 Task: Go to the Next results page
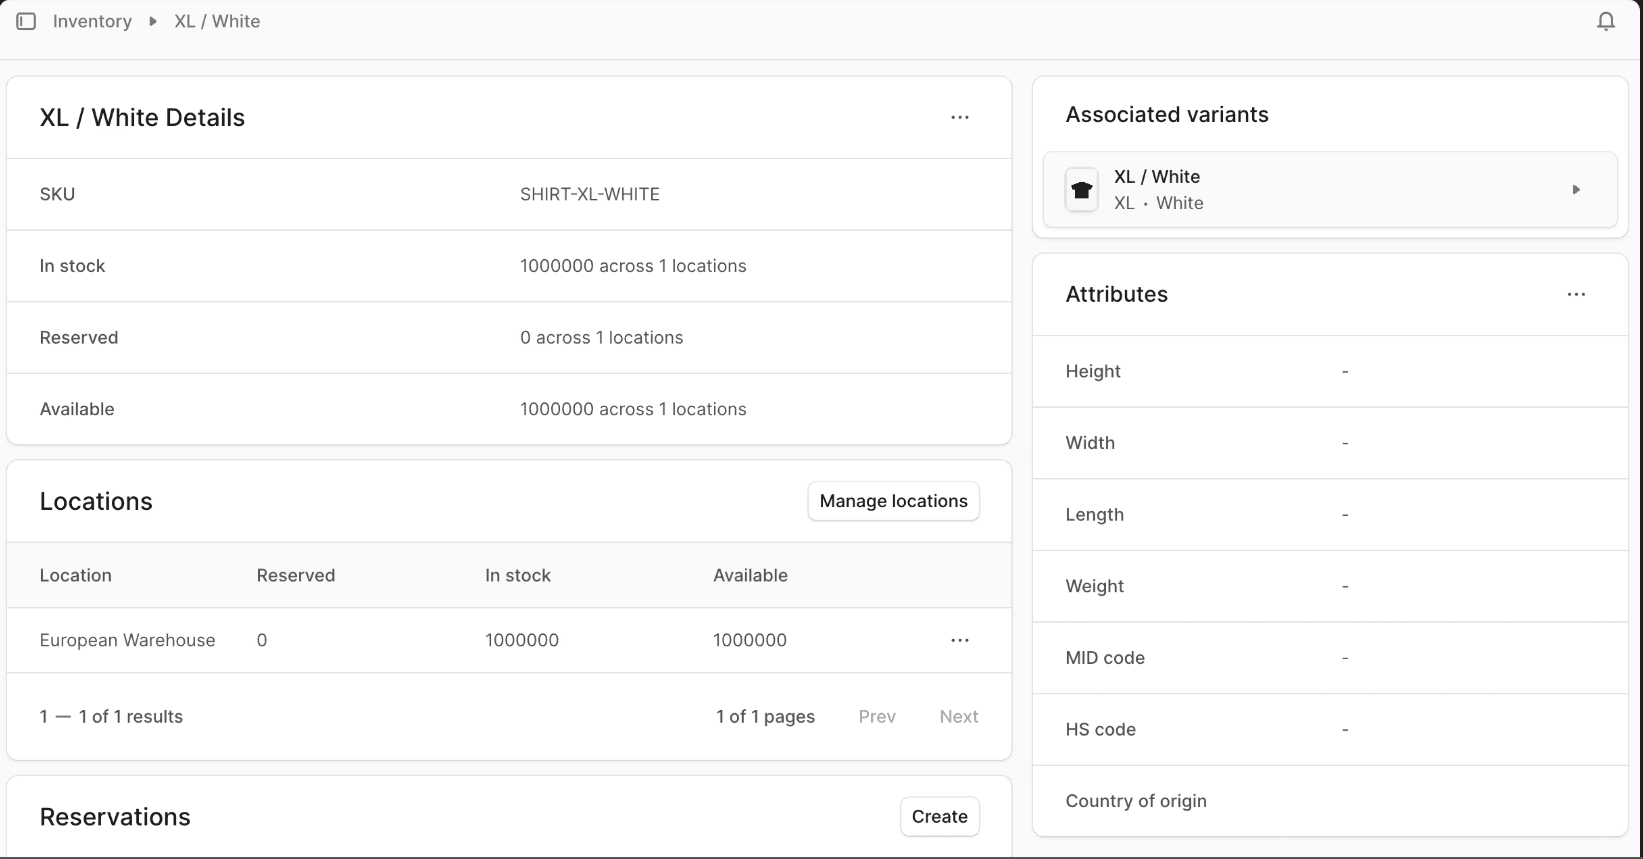tap(958, 716)
